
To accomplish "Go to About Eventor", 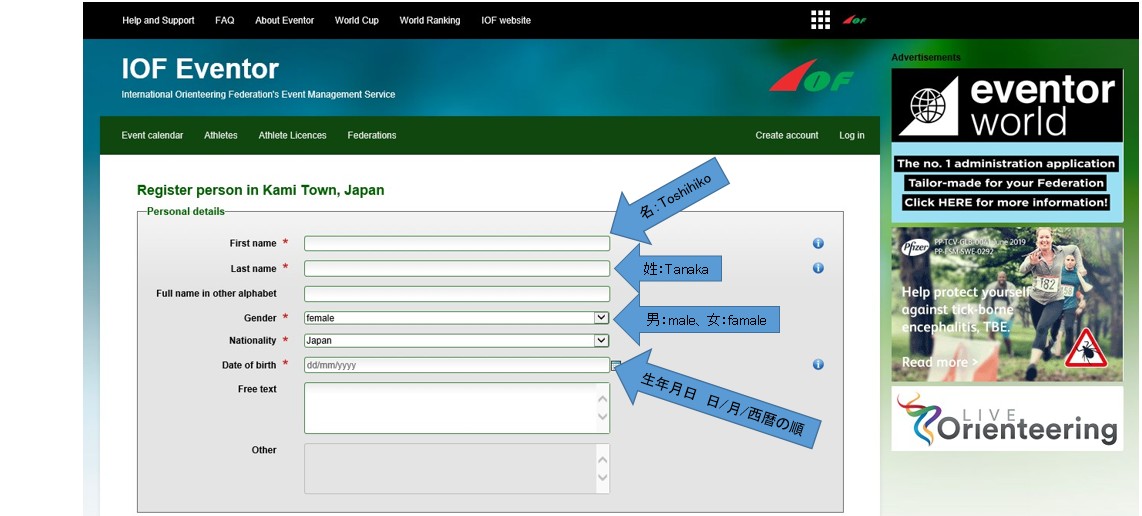I will point(284,20).
